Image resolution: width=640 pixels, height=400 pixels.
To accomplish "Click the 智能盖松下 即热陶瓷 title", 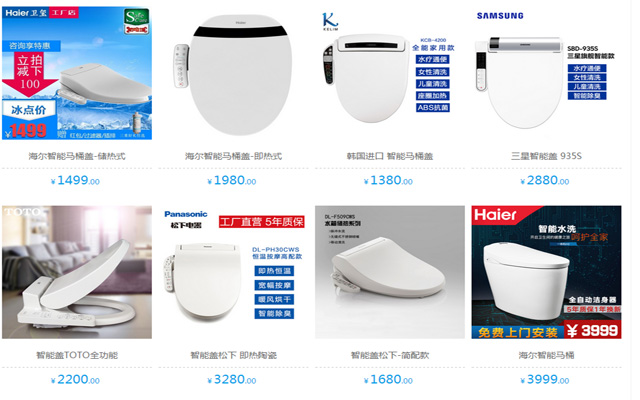I will 233,355.
